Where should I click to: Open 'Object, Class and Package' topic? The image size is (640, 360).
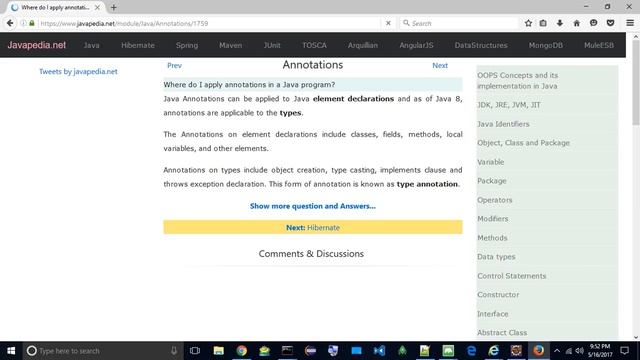click(x=523, y=143)
